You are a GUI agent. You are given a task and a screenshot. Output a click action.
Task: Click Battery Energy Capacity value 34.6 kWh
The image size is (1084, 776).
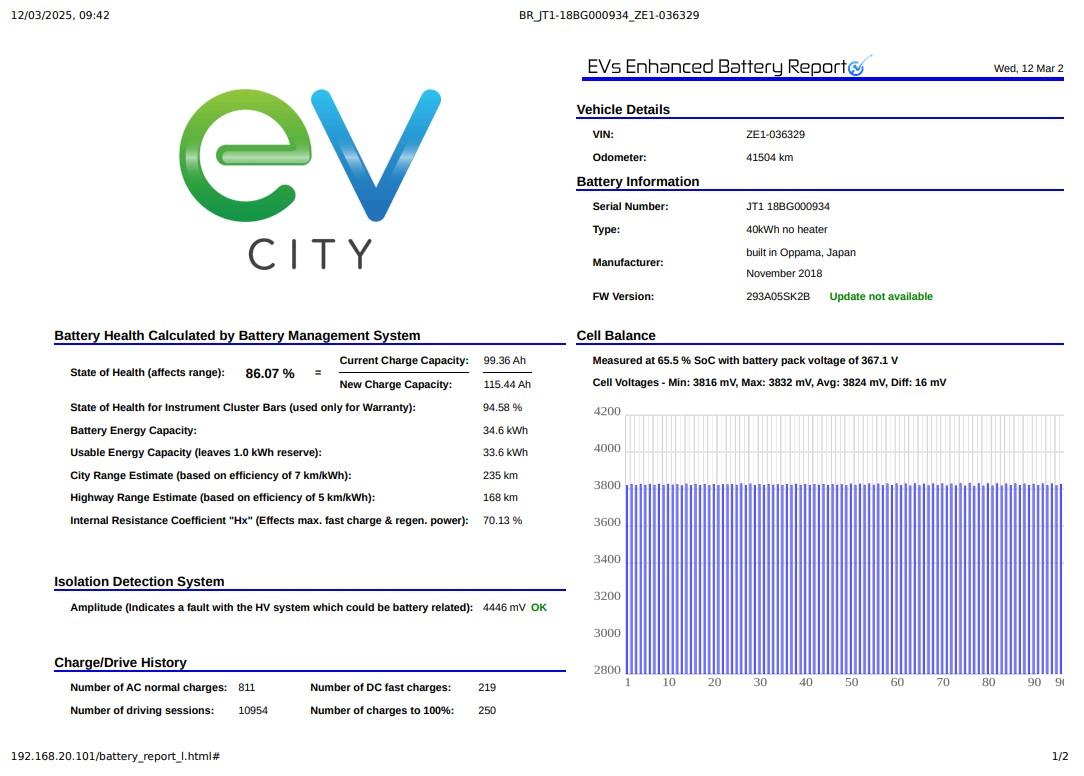505,430
